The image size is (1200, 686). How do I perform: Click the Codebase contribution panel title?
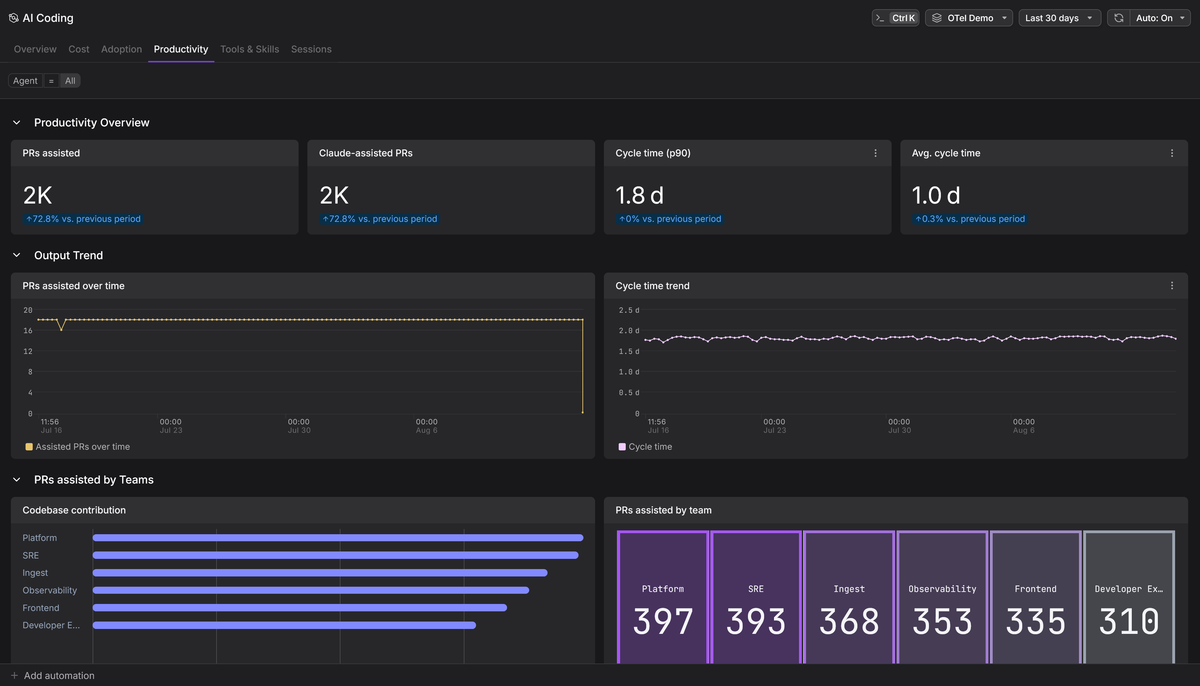pyautogui.click(x=74, y=510)
